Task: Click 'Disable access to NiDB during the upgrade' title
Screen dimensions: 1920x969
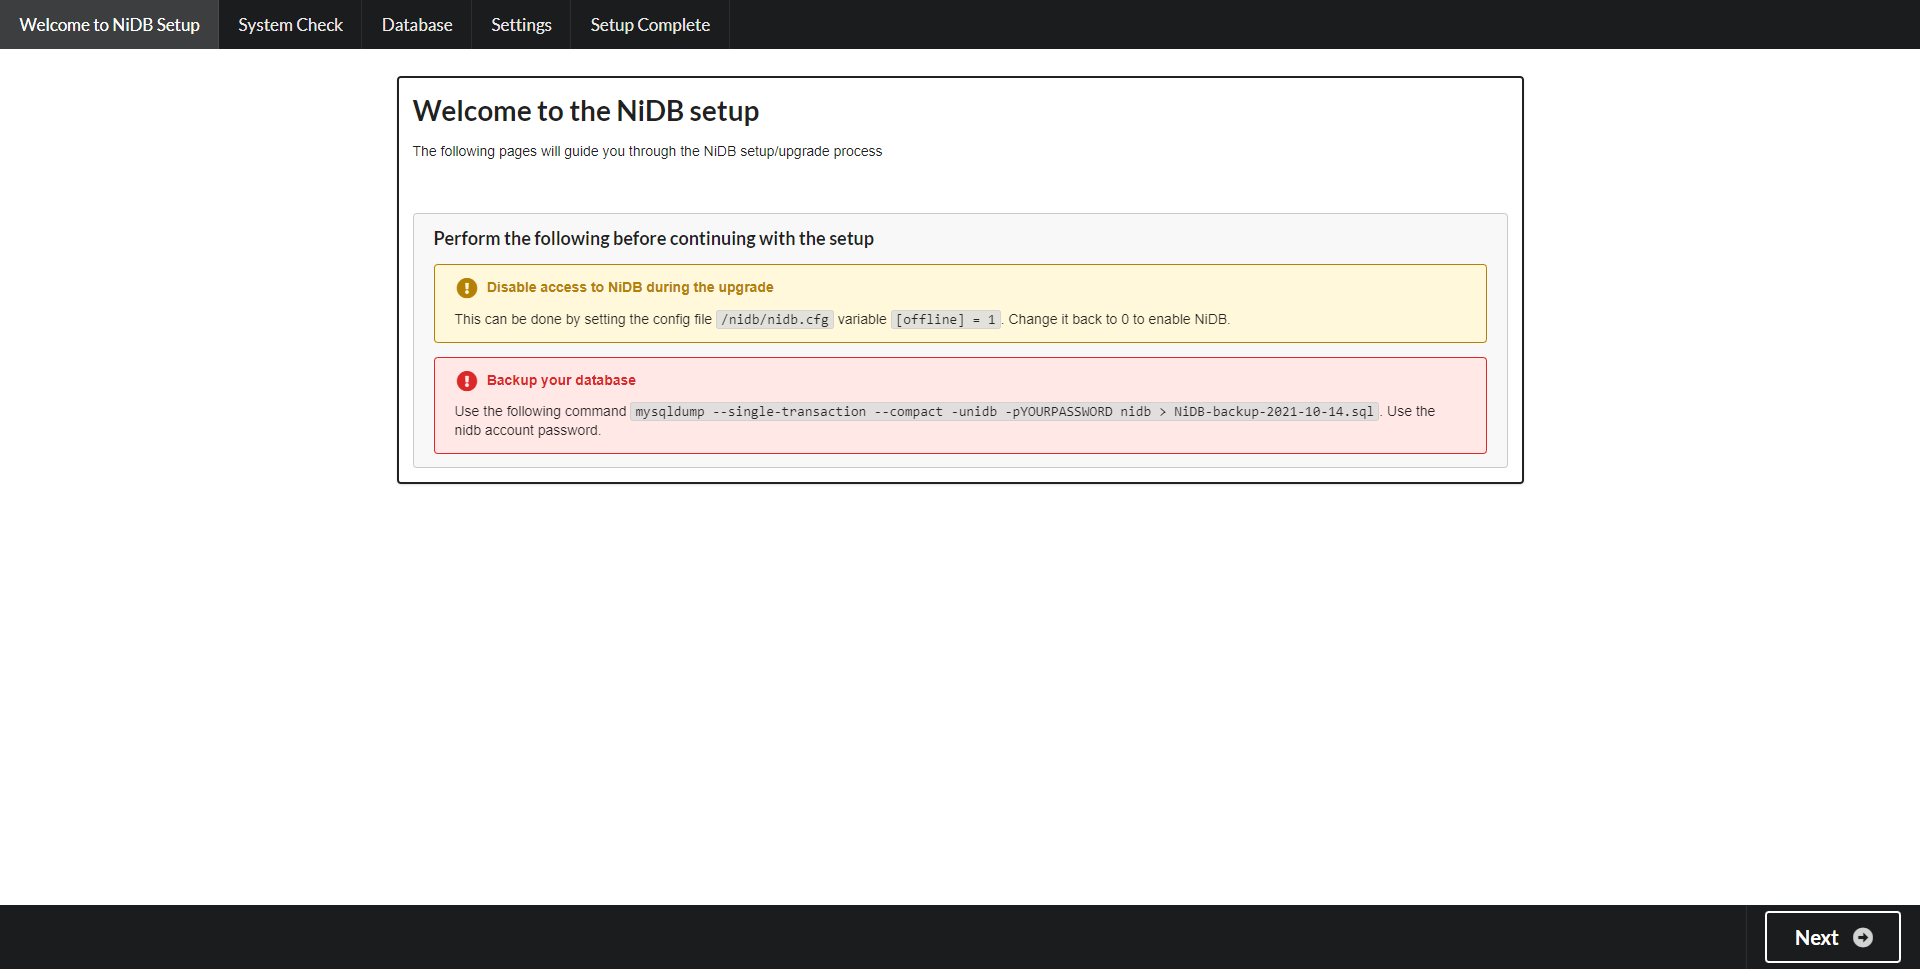Action: [x=629, y=288]
